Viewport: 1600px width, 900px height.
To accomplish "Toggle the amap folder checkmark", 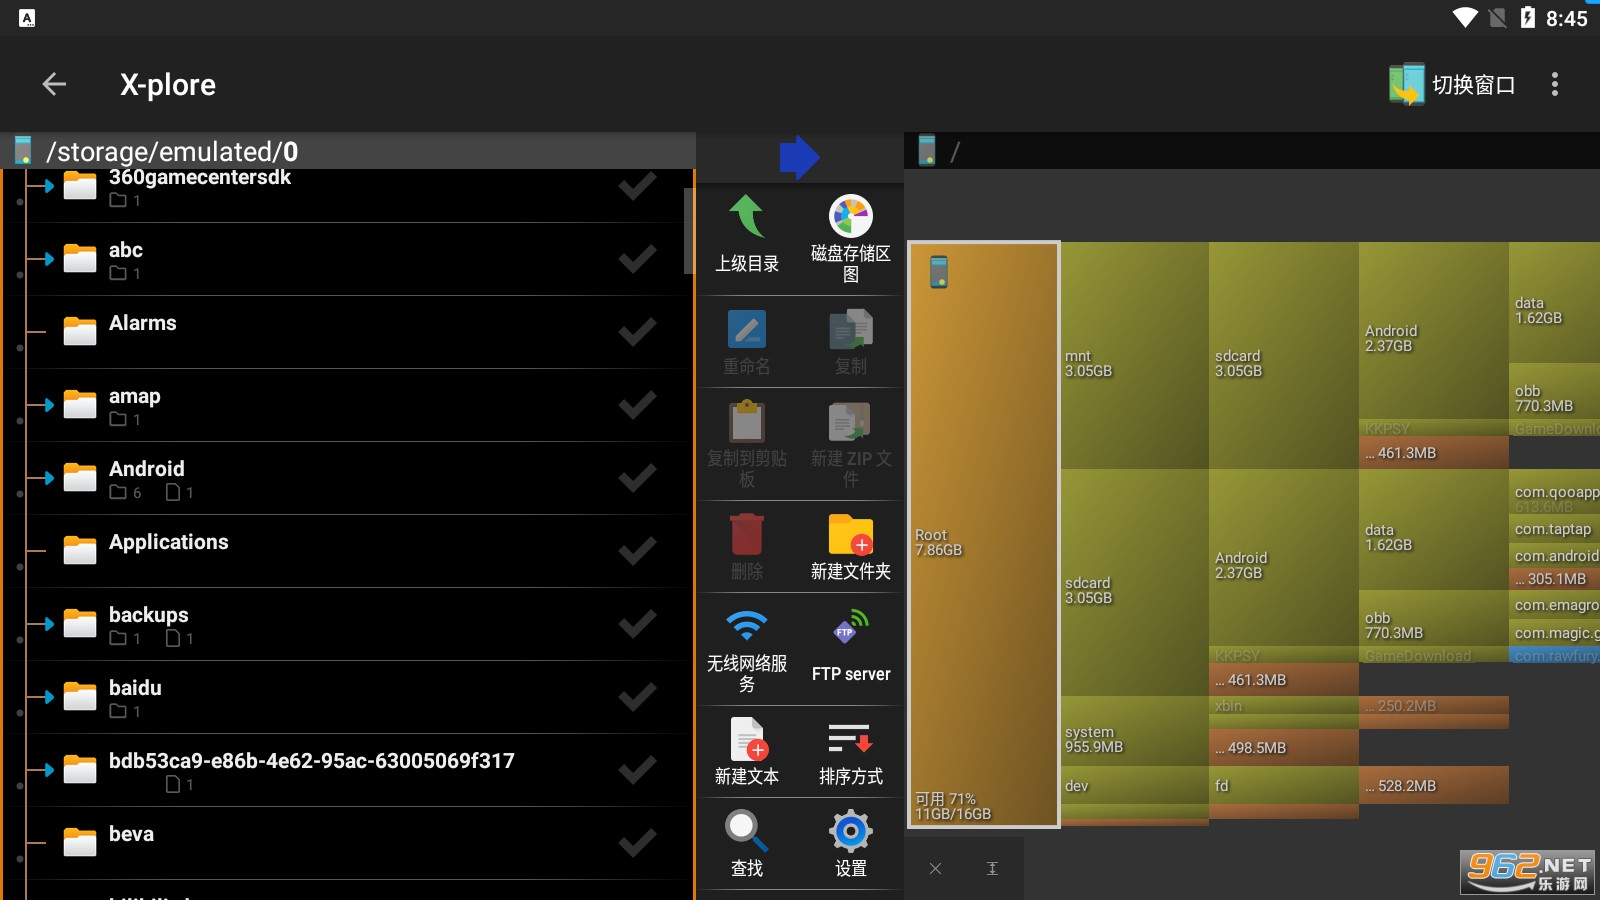I will pos(637,405).
